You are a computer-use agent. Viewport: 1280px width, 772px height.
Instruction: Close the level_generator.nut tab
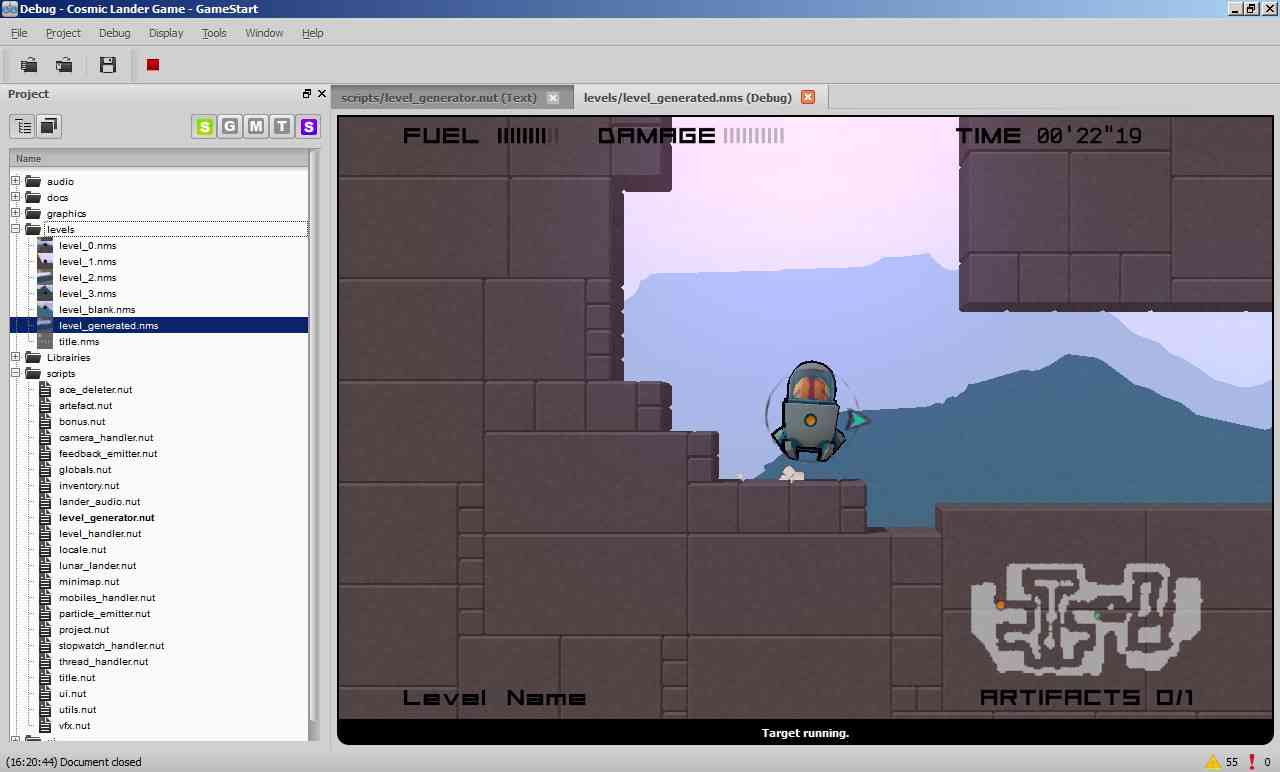[x=551, y=97]
